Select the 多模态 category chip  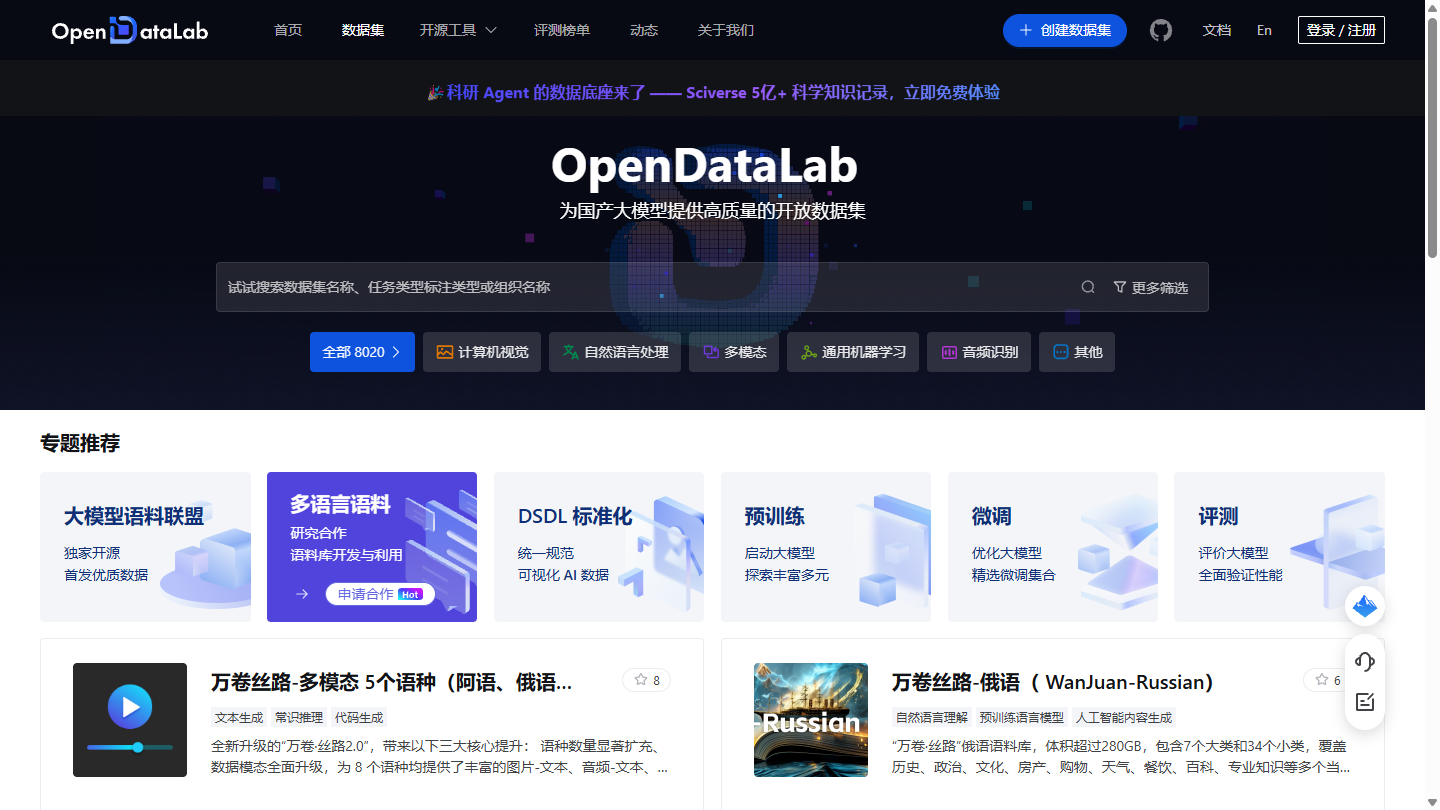734,352
